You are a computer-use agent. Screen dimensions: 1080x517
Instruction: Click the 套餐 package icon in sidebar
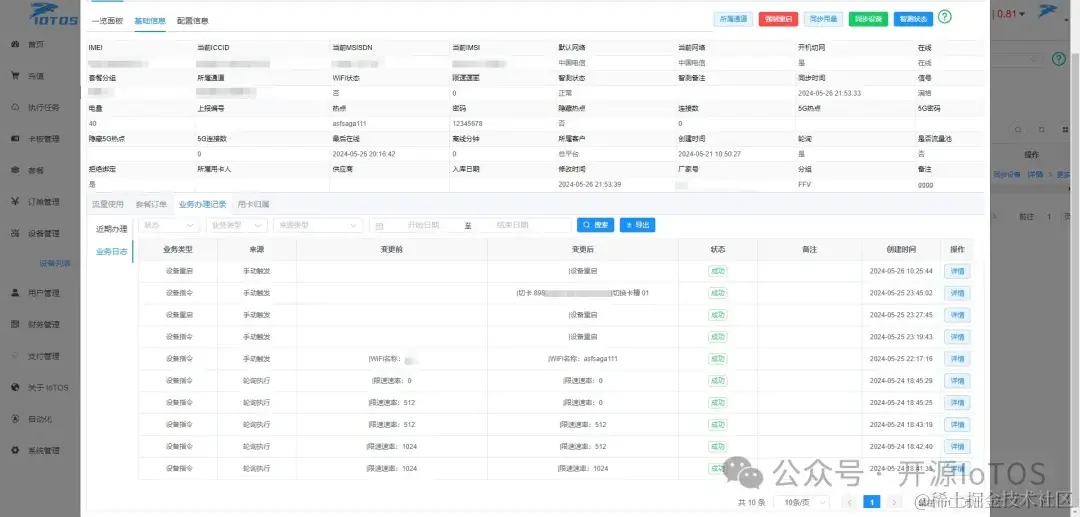[15, 170]
